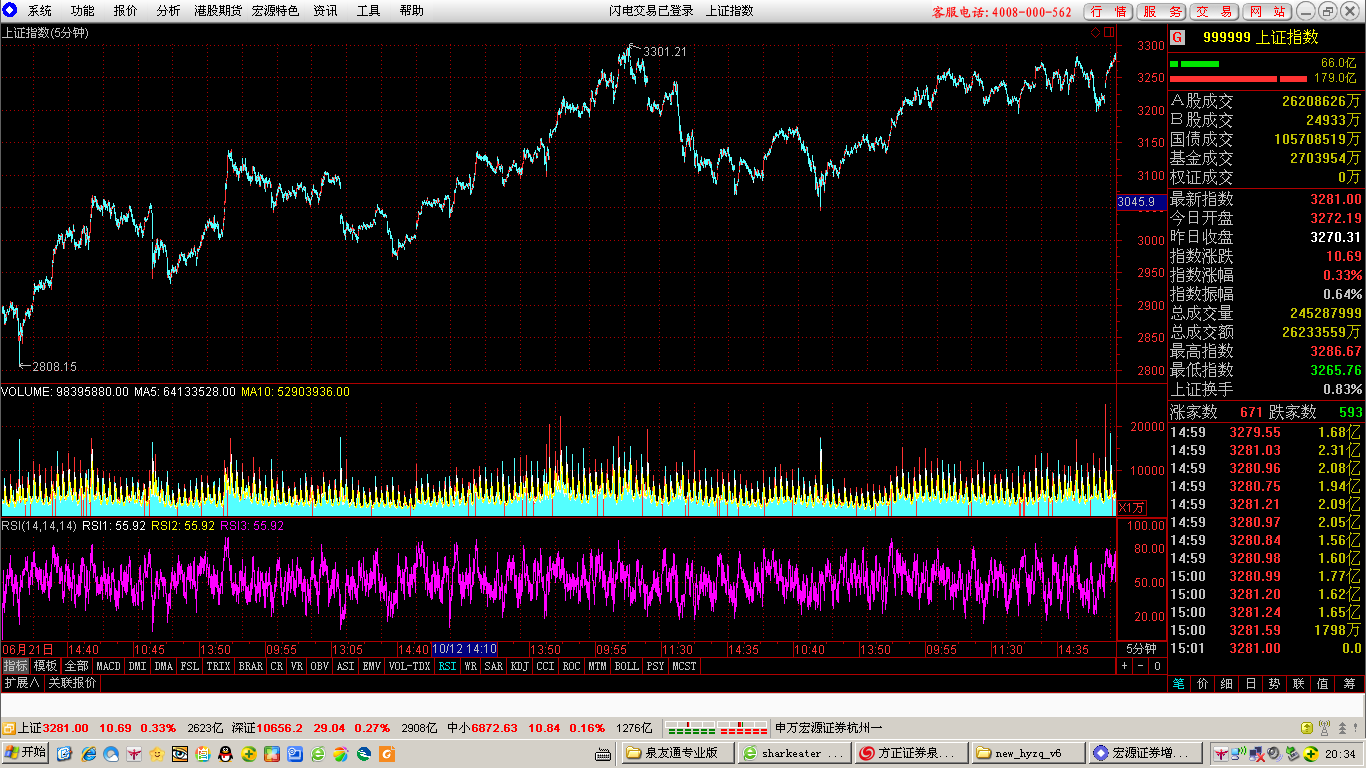Click the antenna signal icon in the status bar
Viewport: 1366px width, 768px height.
(x=1324, y=728)
